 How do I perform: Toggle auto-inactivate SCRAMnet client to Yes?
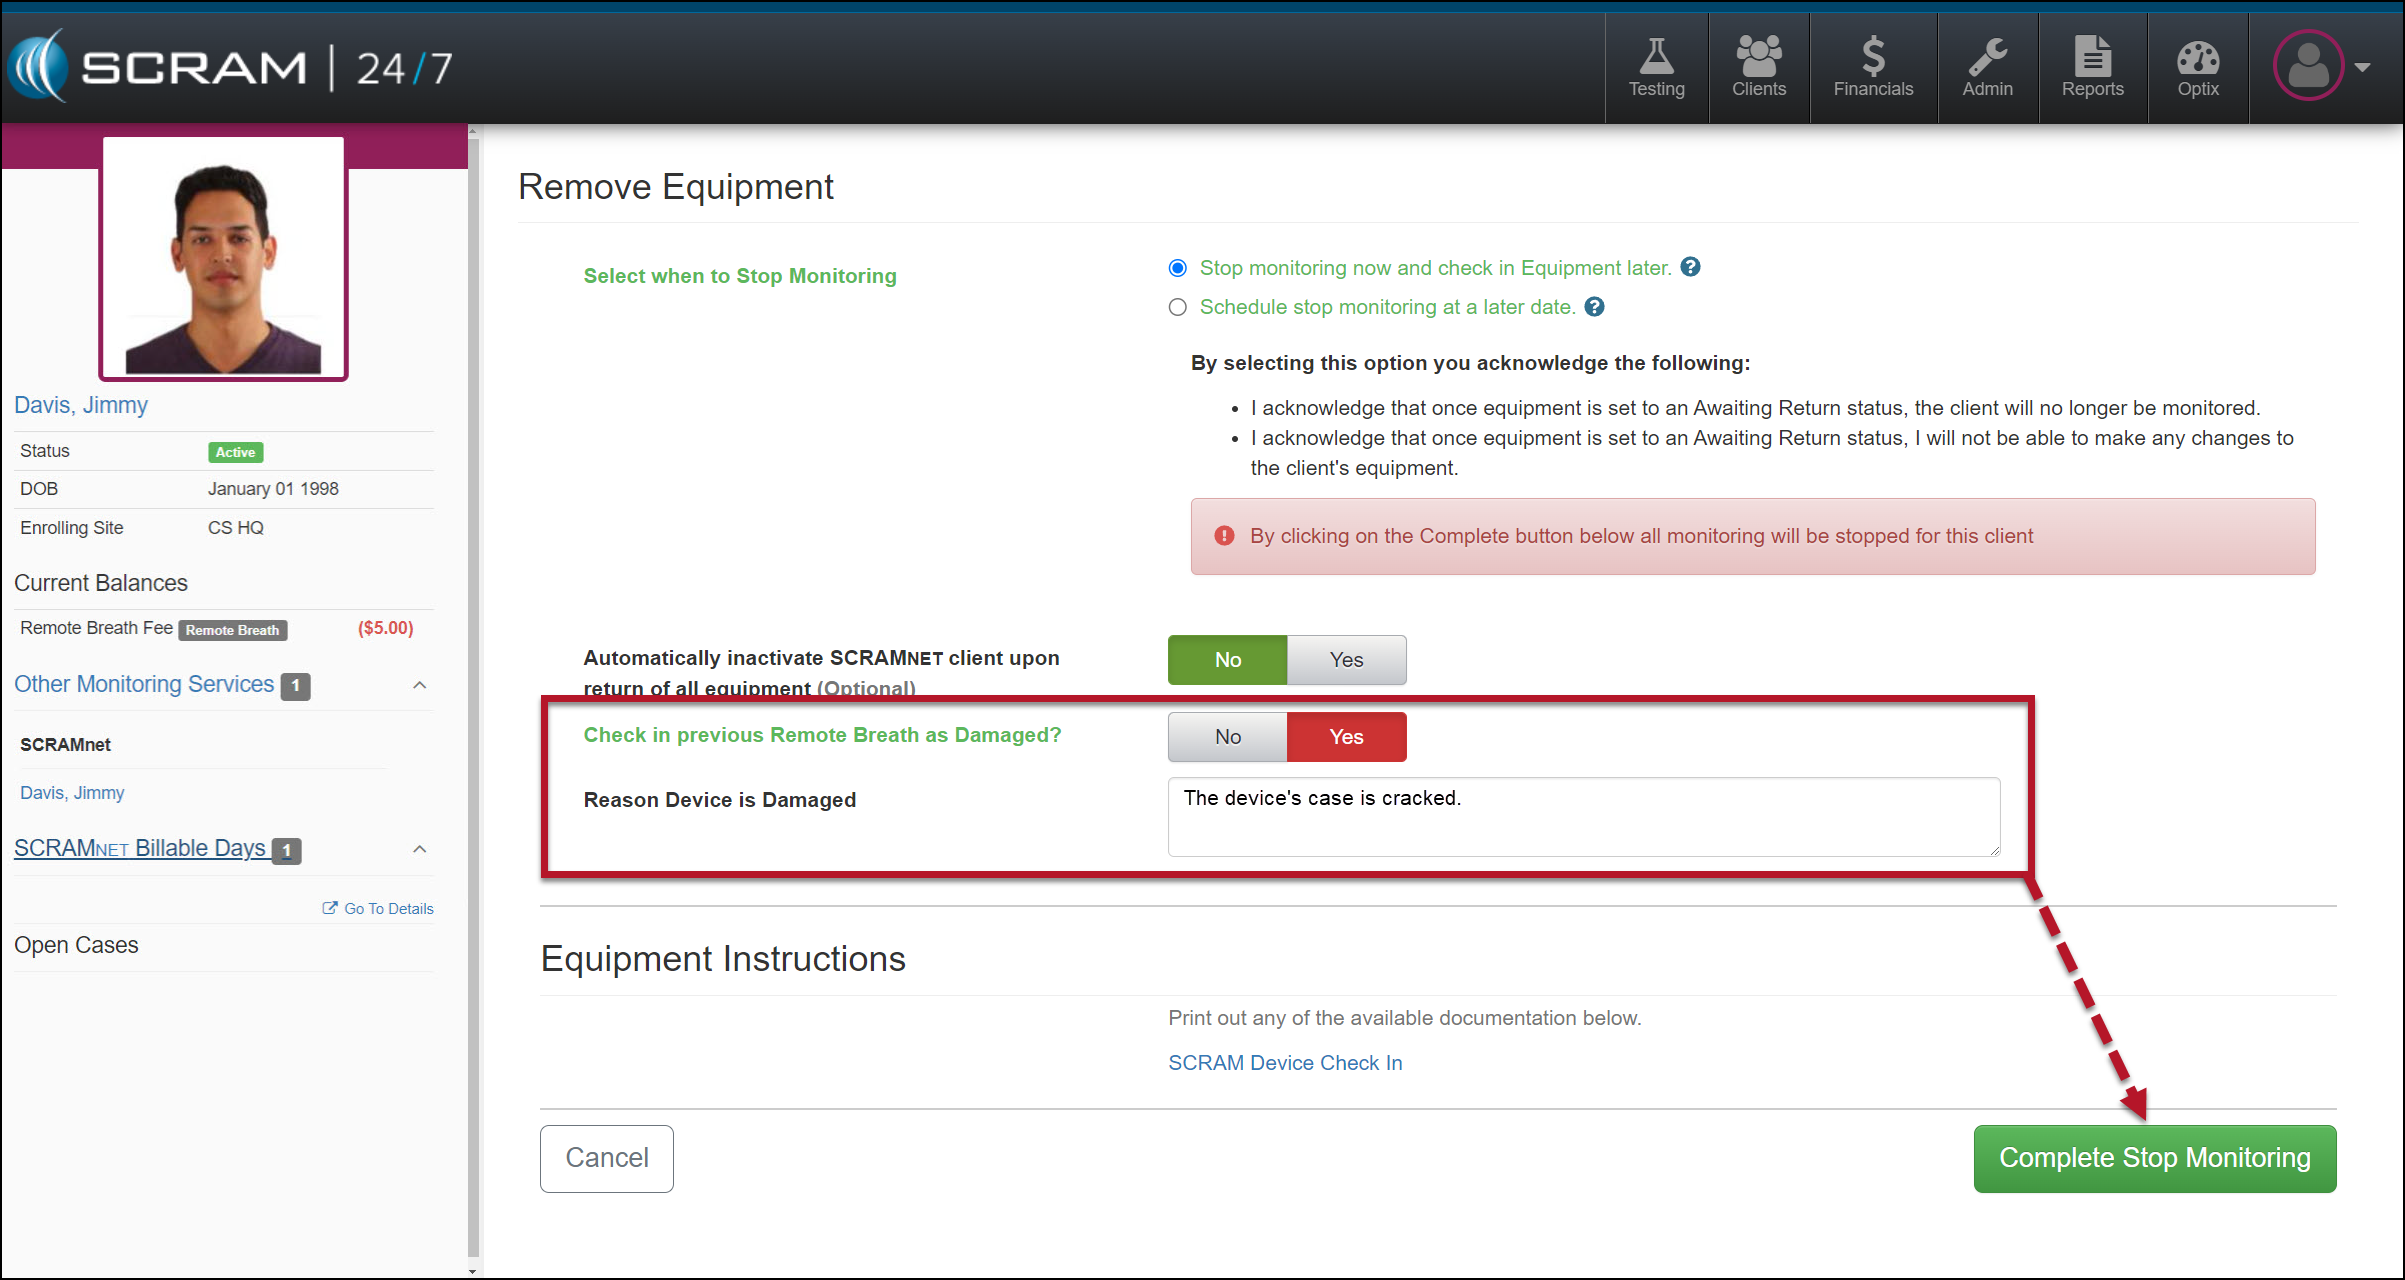(x=1346, y=660)
